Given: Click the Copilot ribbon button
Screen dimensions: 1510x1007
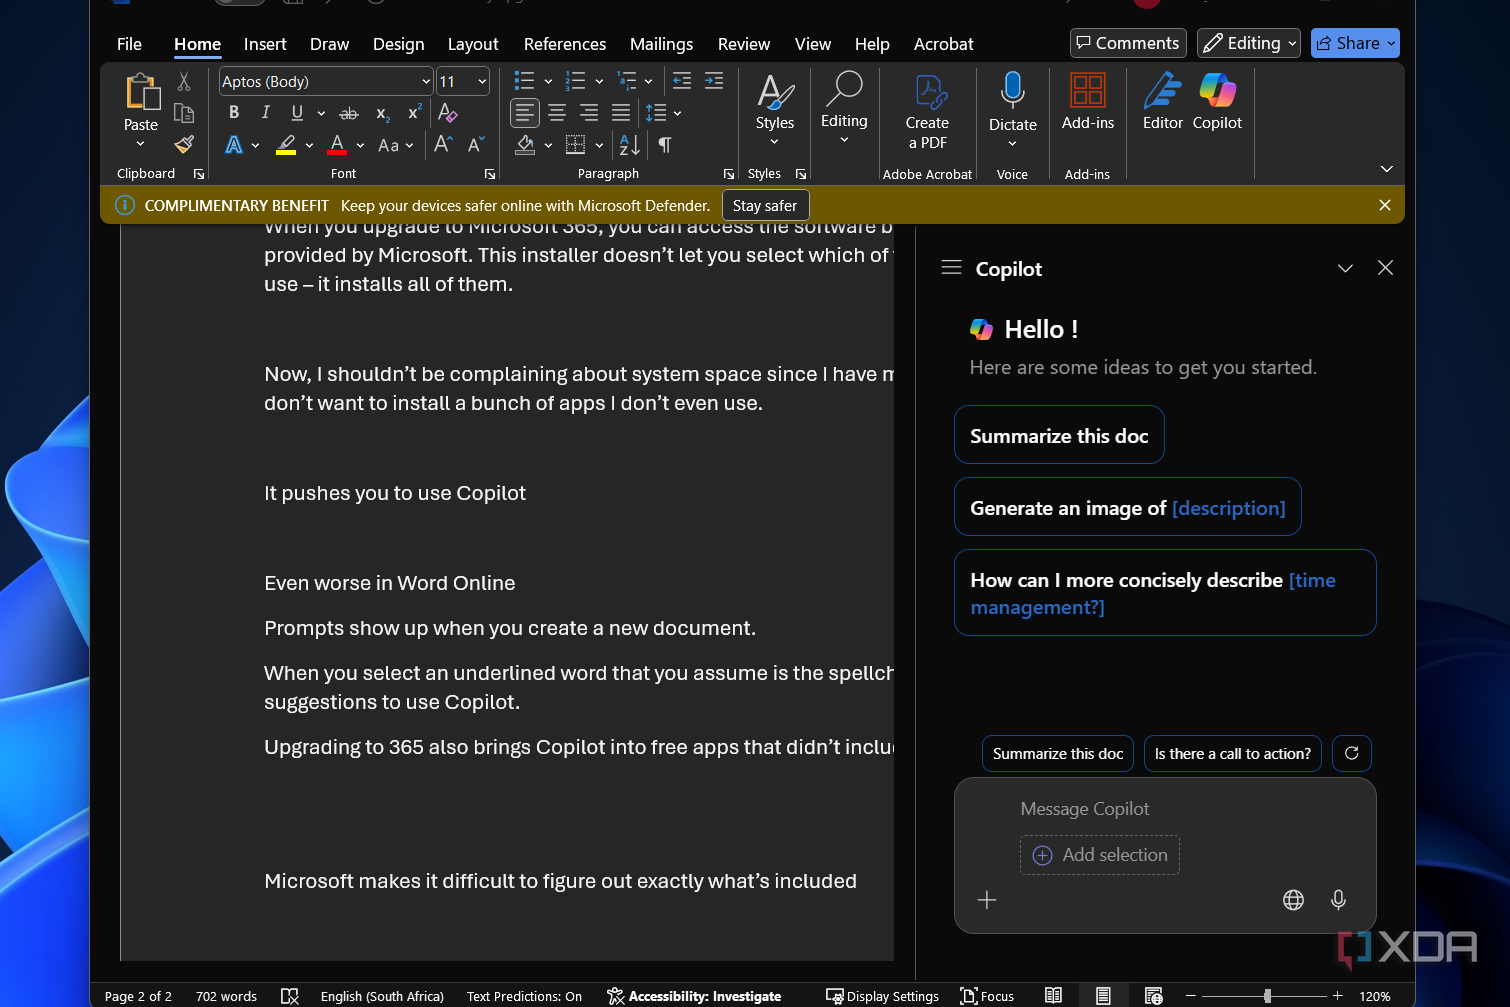Looking at the screenshot, I should pos(1217,101).
